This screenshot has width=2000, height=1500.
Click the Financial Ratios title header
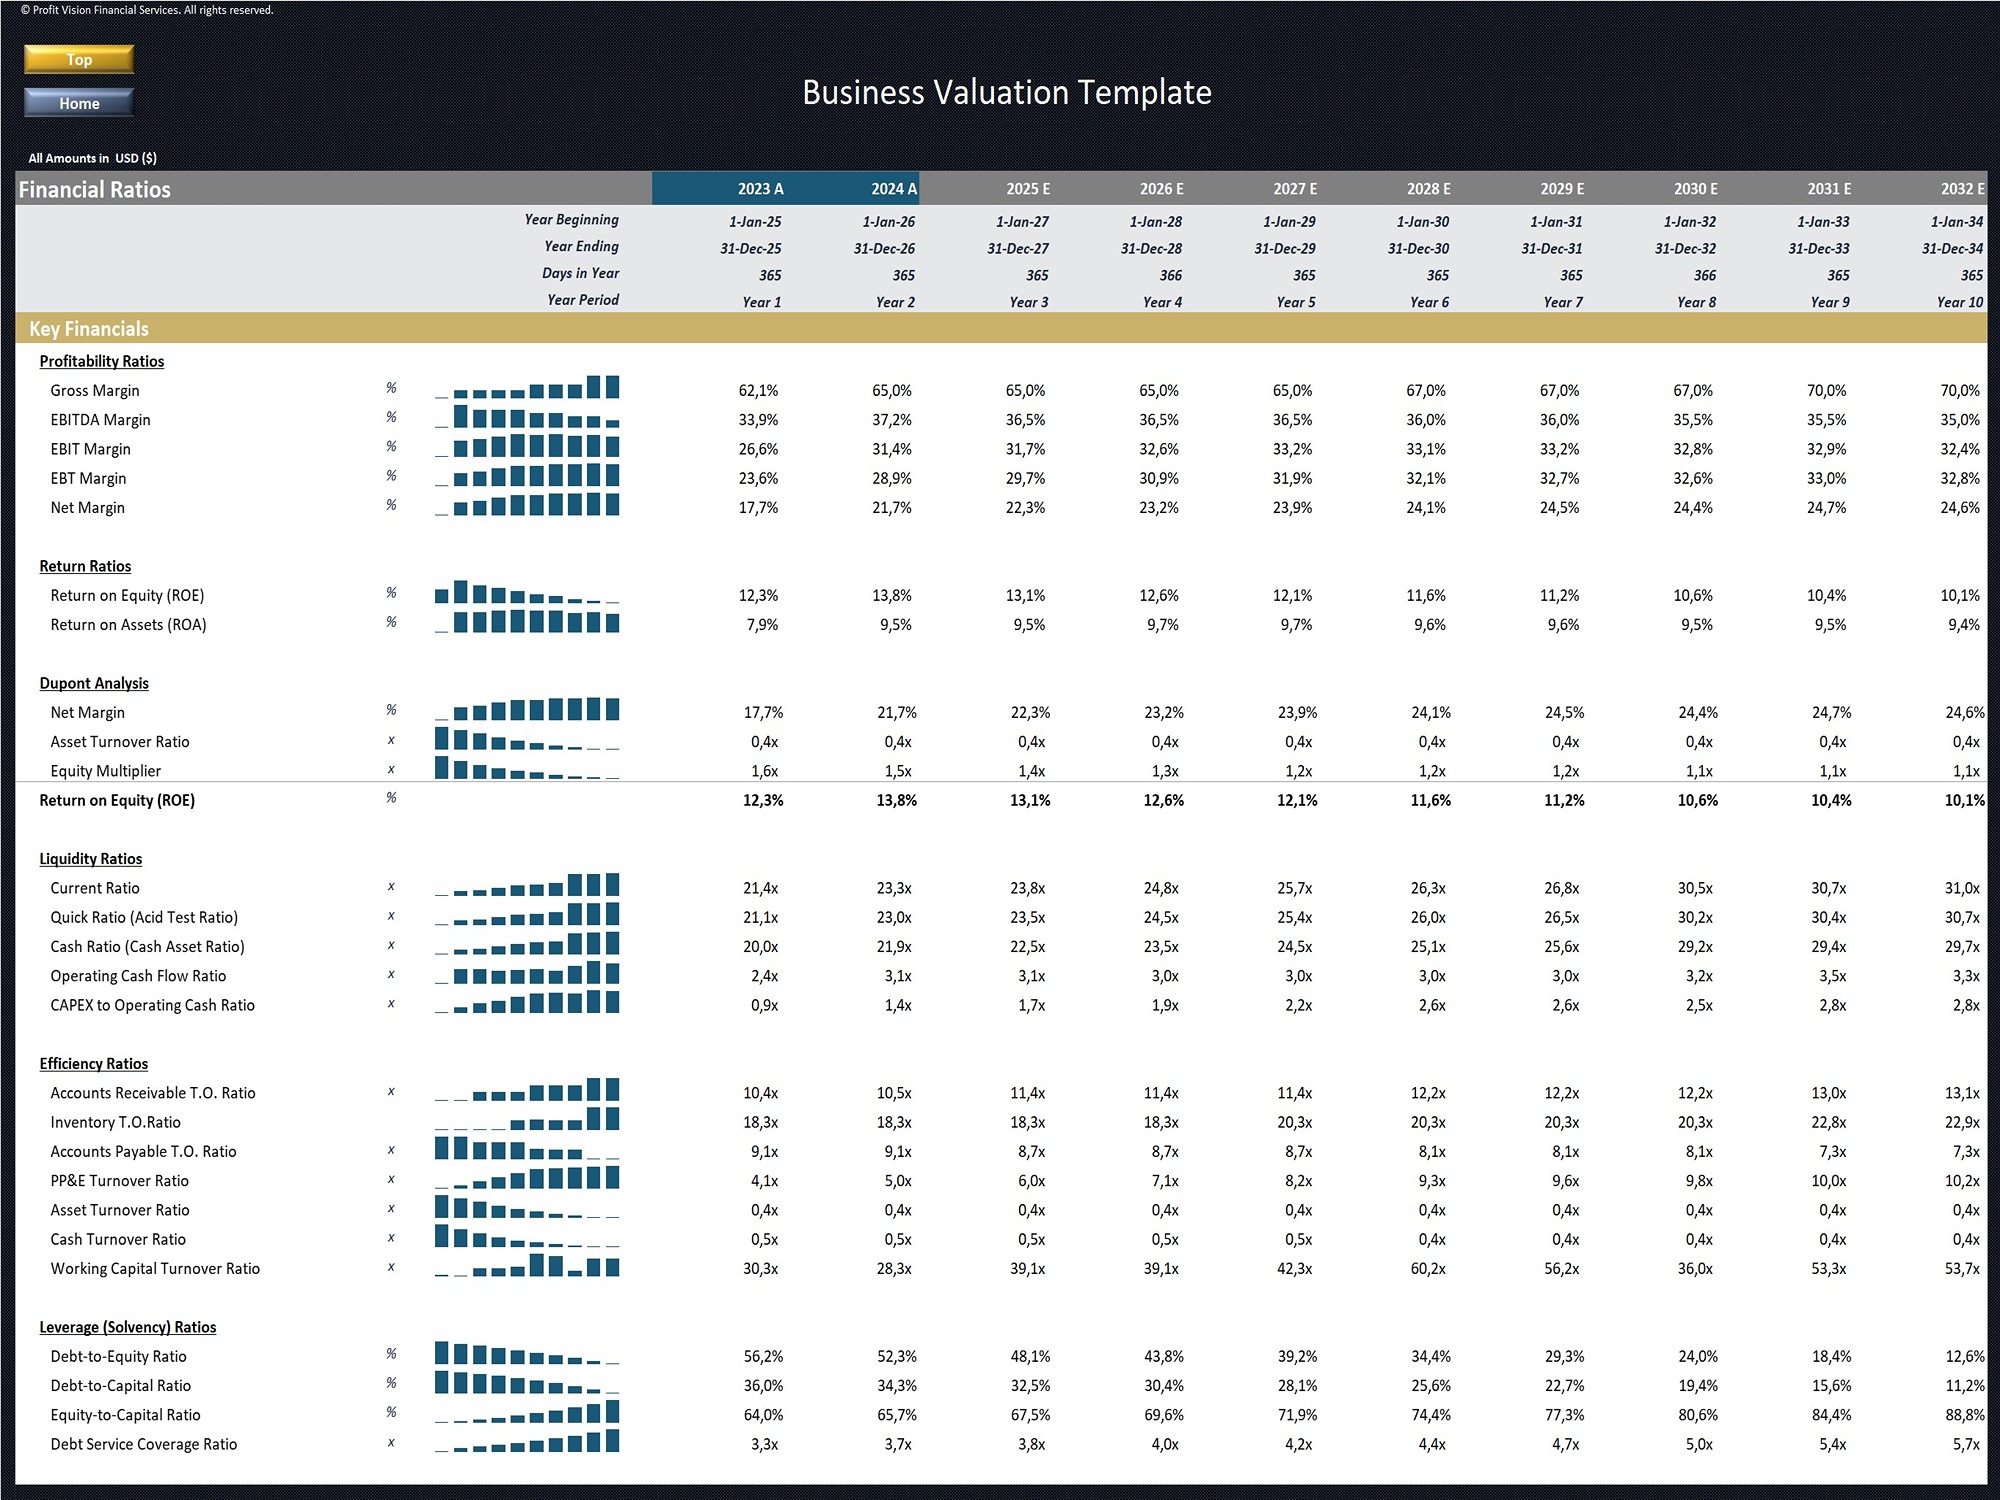tap(95, 190)
